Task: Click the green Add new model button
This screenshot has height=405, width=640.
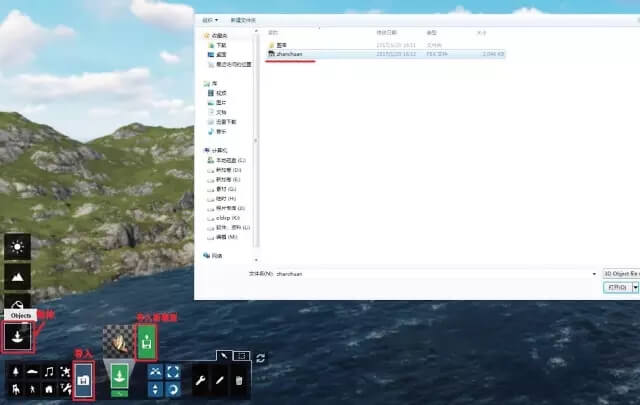Action: [146, 343]
